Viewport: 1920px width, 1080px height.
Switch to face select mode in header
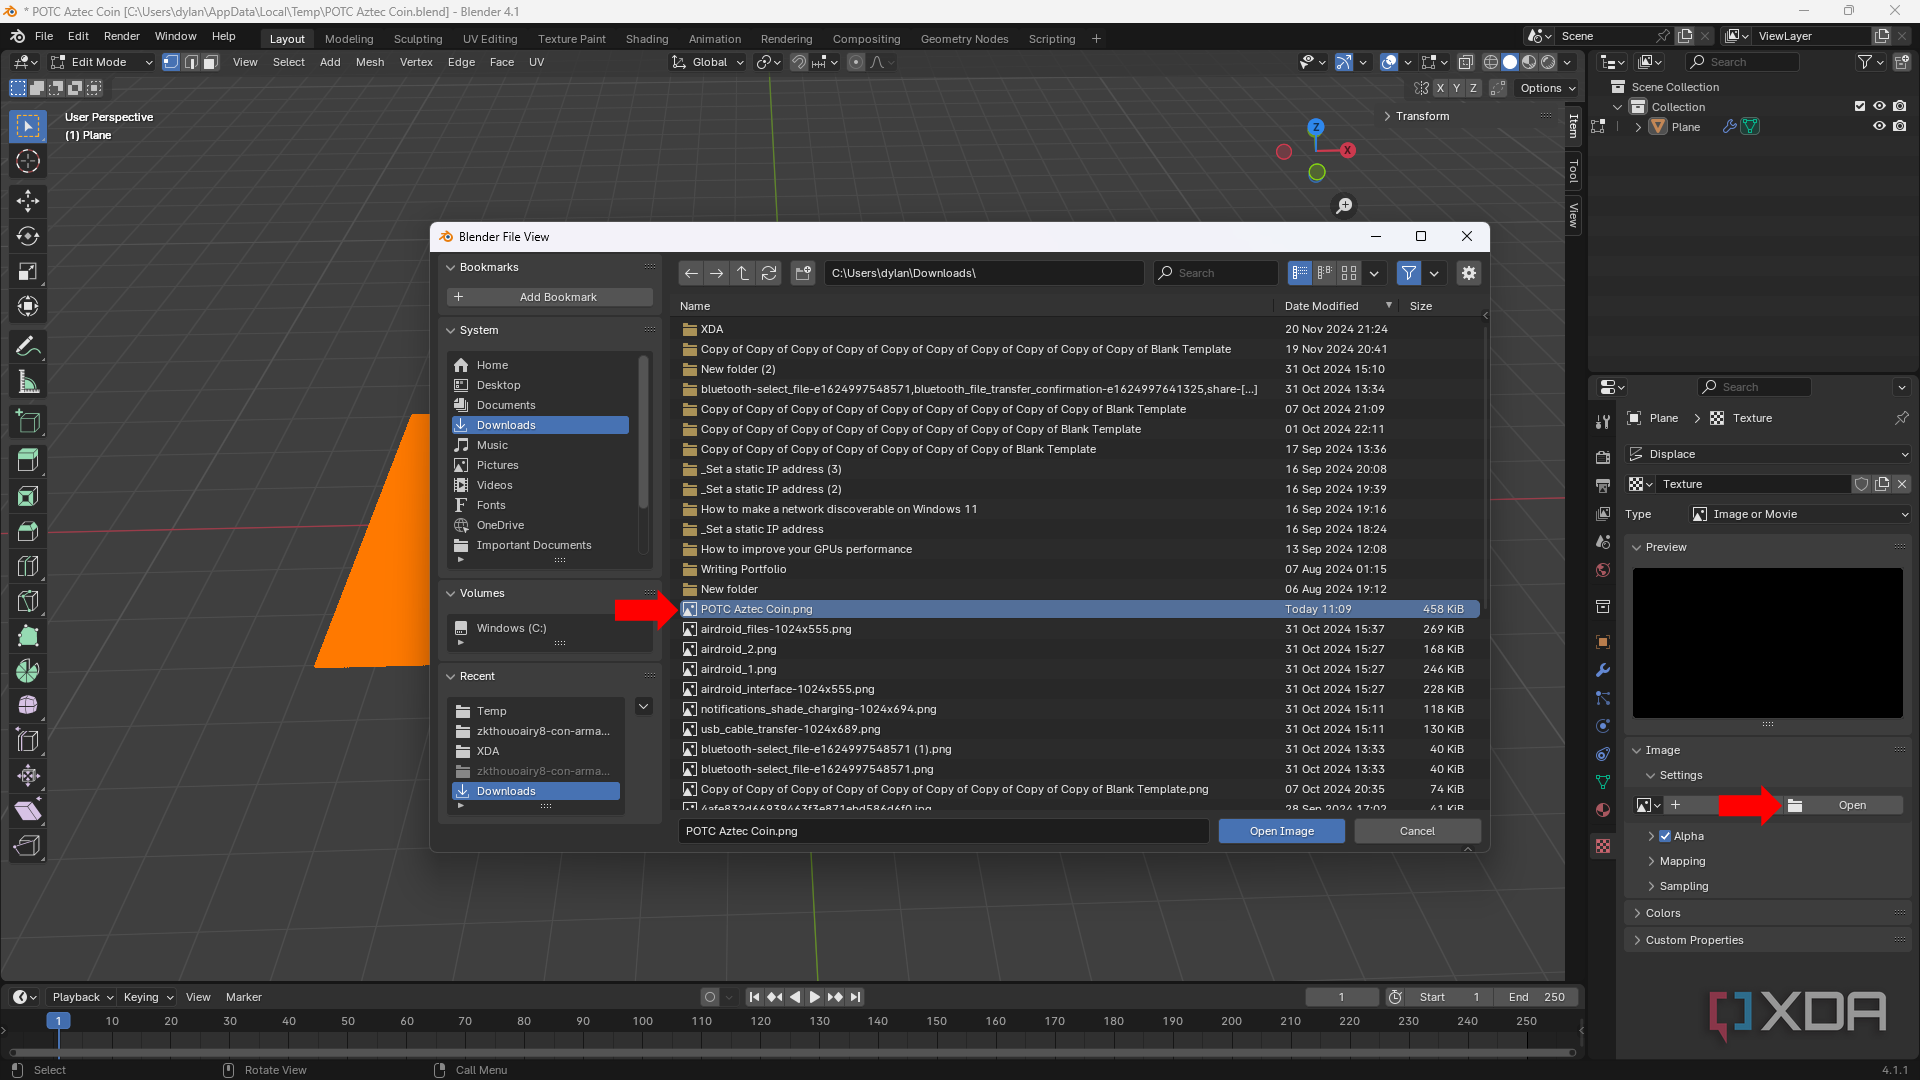tap(210, 62)
